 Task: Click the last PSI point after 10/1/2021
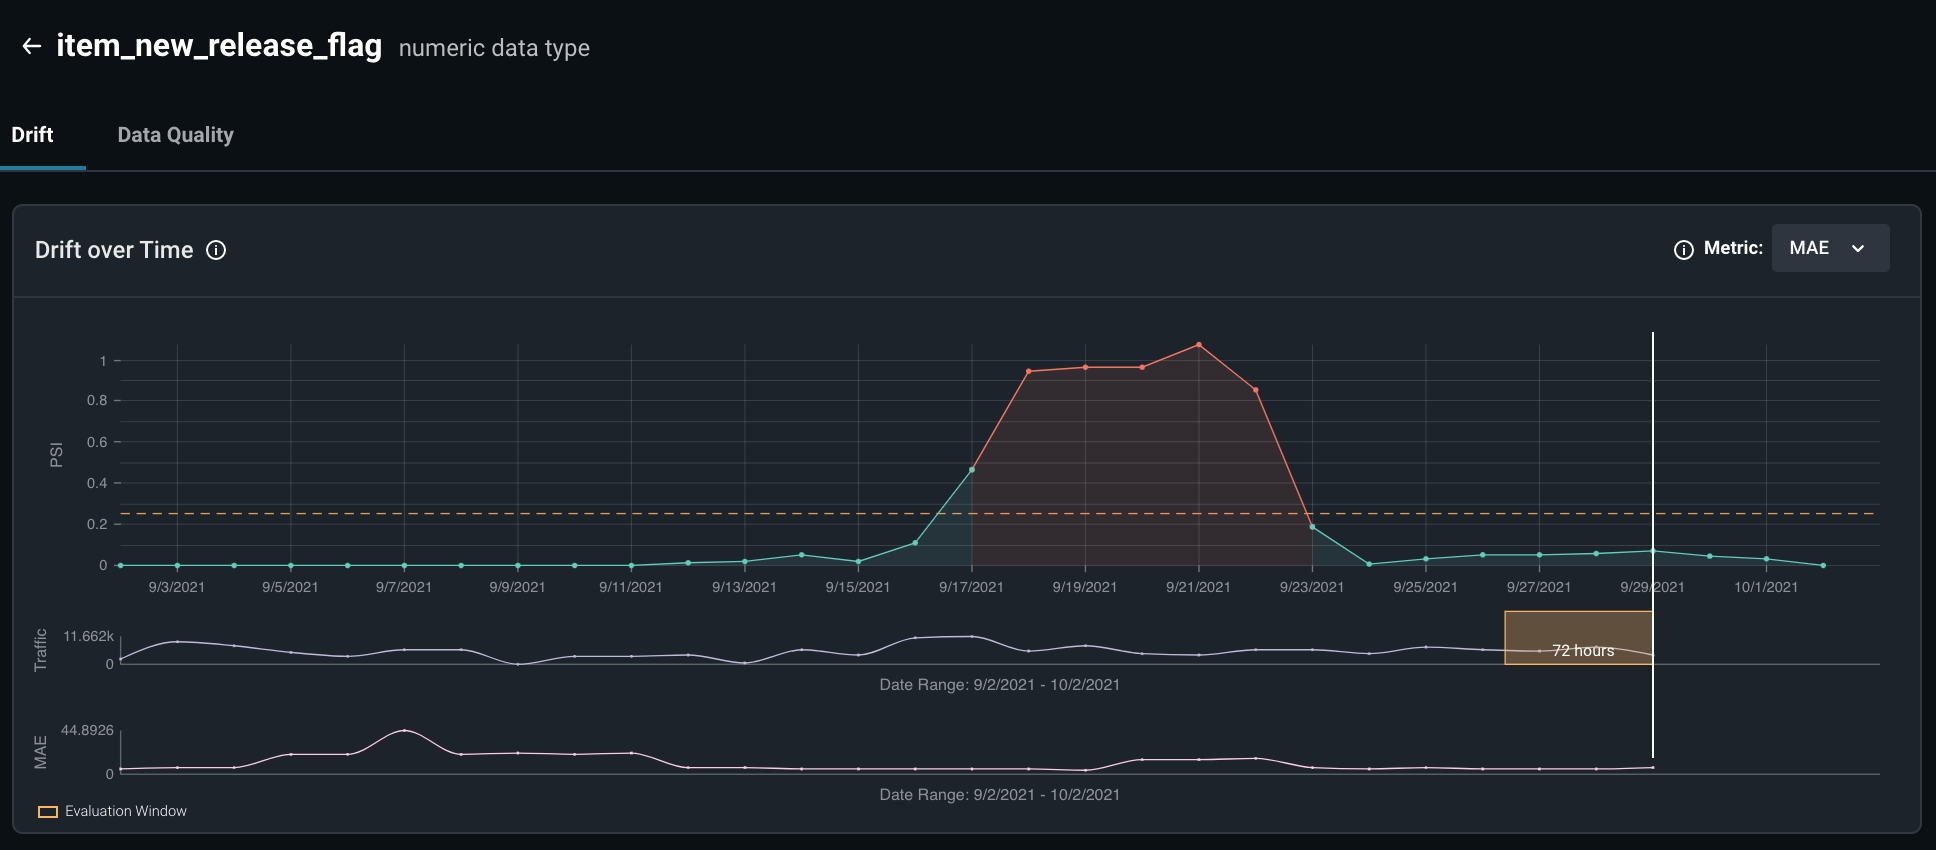pyautogui.click(x=1823, y=565)
